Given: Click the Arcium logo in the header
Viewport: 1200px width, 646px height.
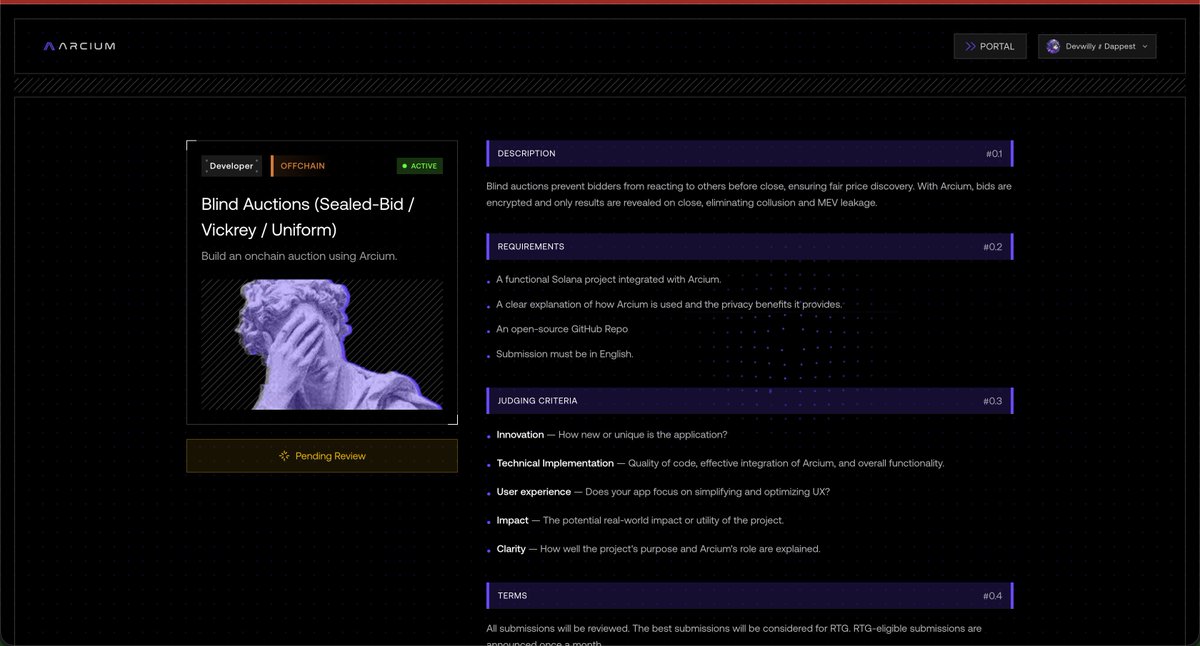Looking at the screenshot, I should click(x=79, y=46).
